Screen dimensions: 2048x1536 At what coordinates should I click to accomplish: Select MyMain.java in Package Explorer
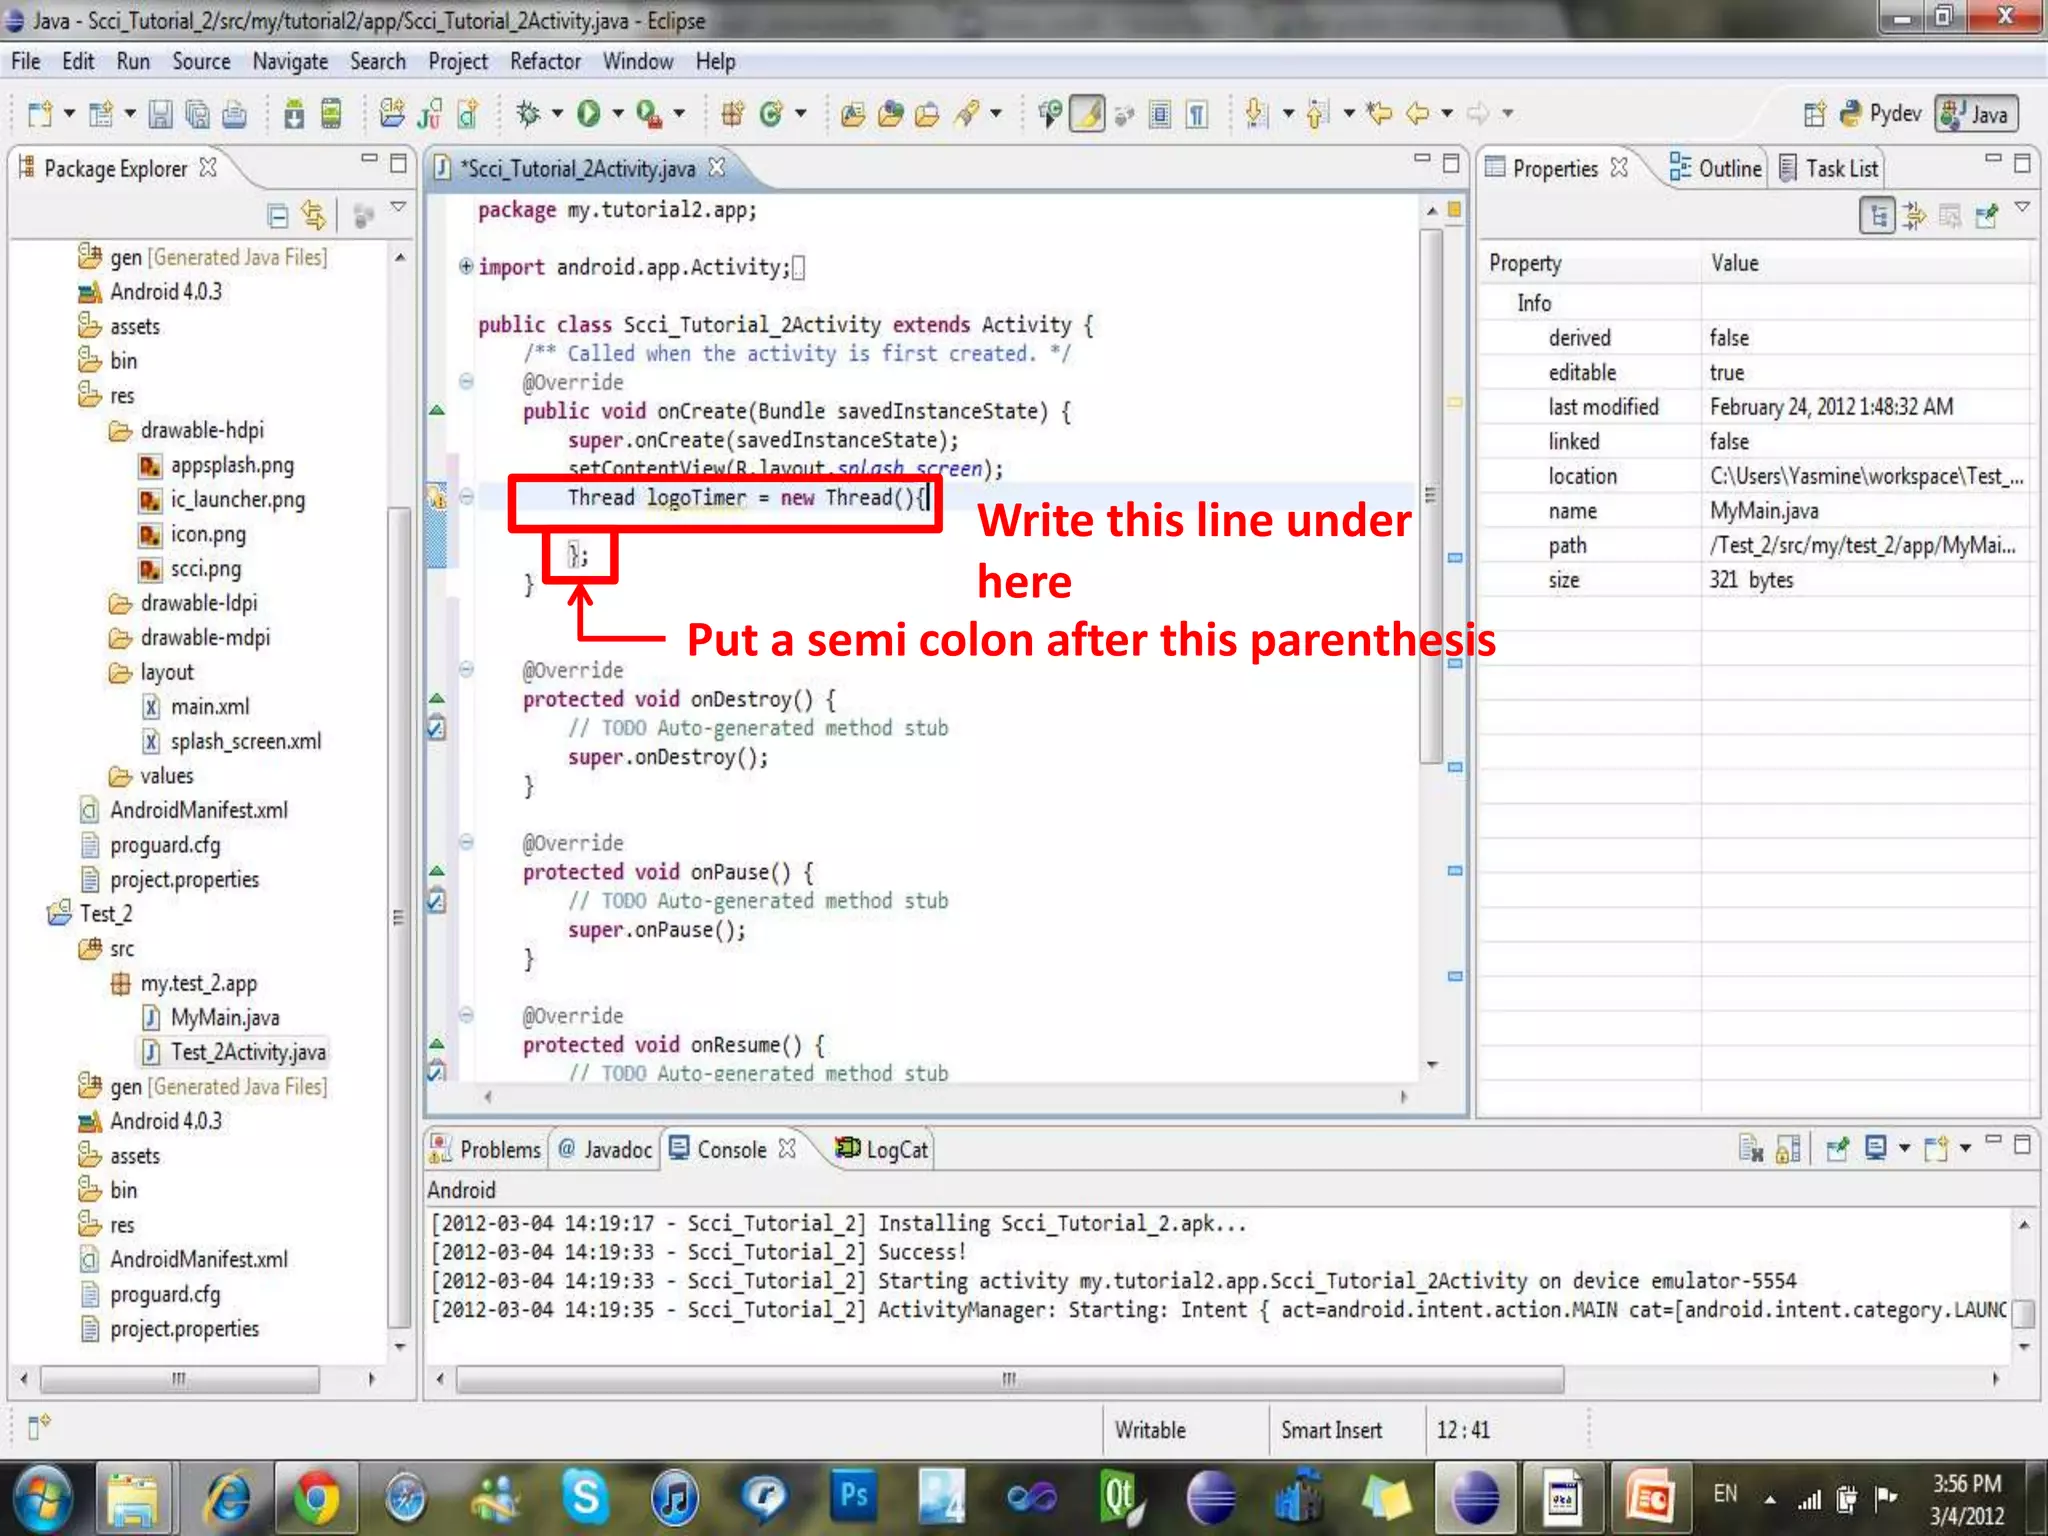(211, 1017)
